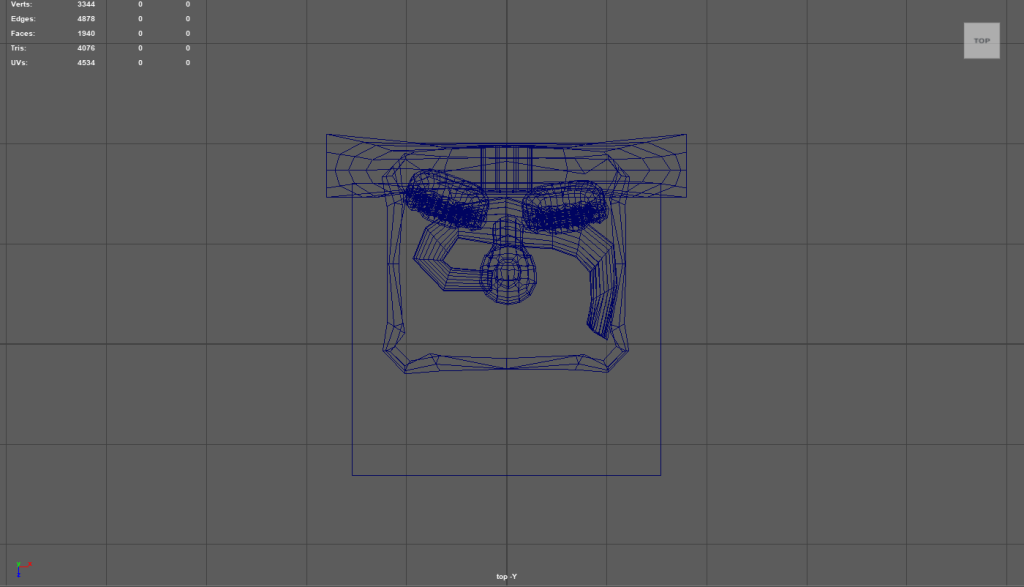Click the 'top -Y' camera name label
1024x587 pixels.
(x=506, y=576)
